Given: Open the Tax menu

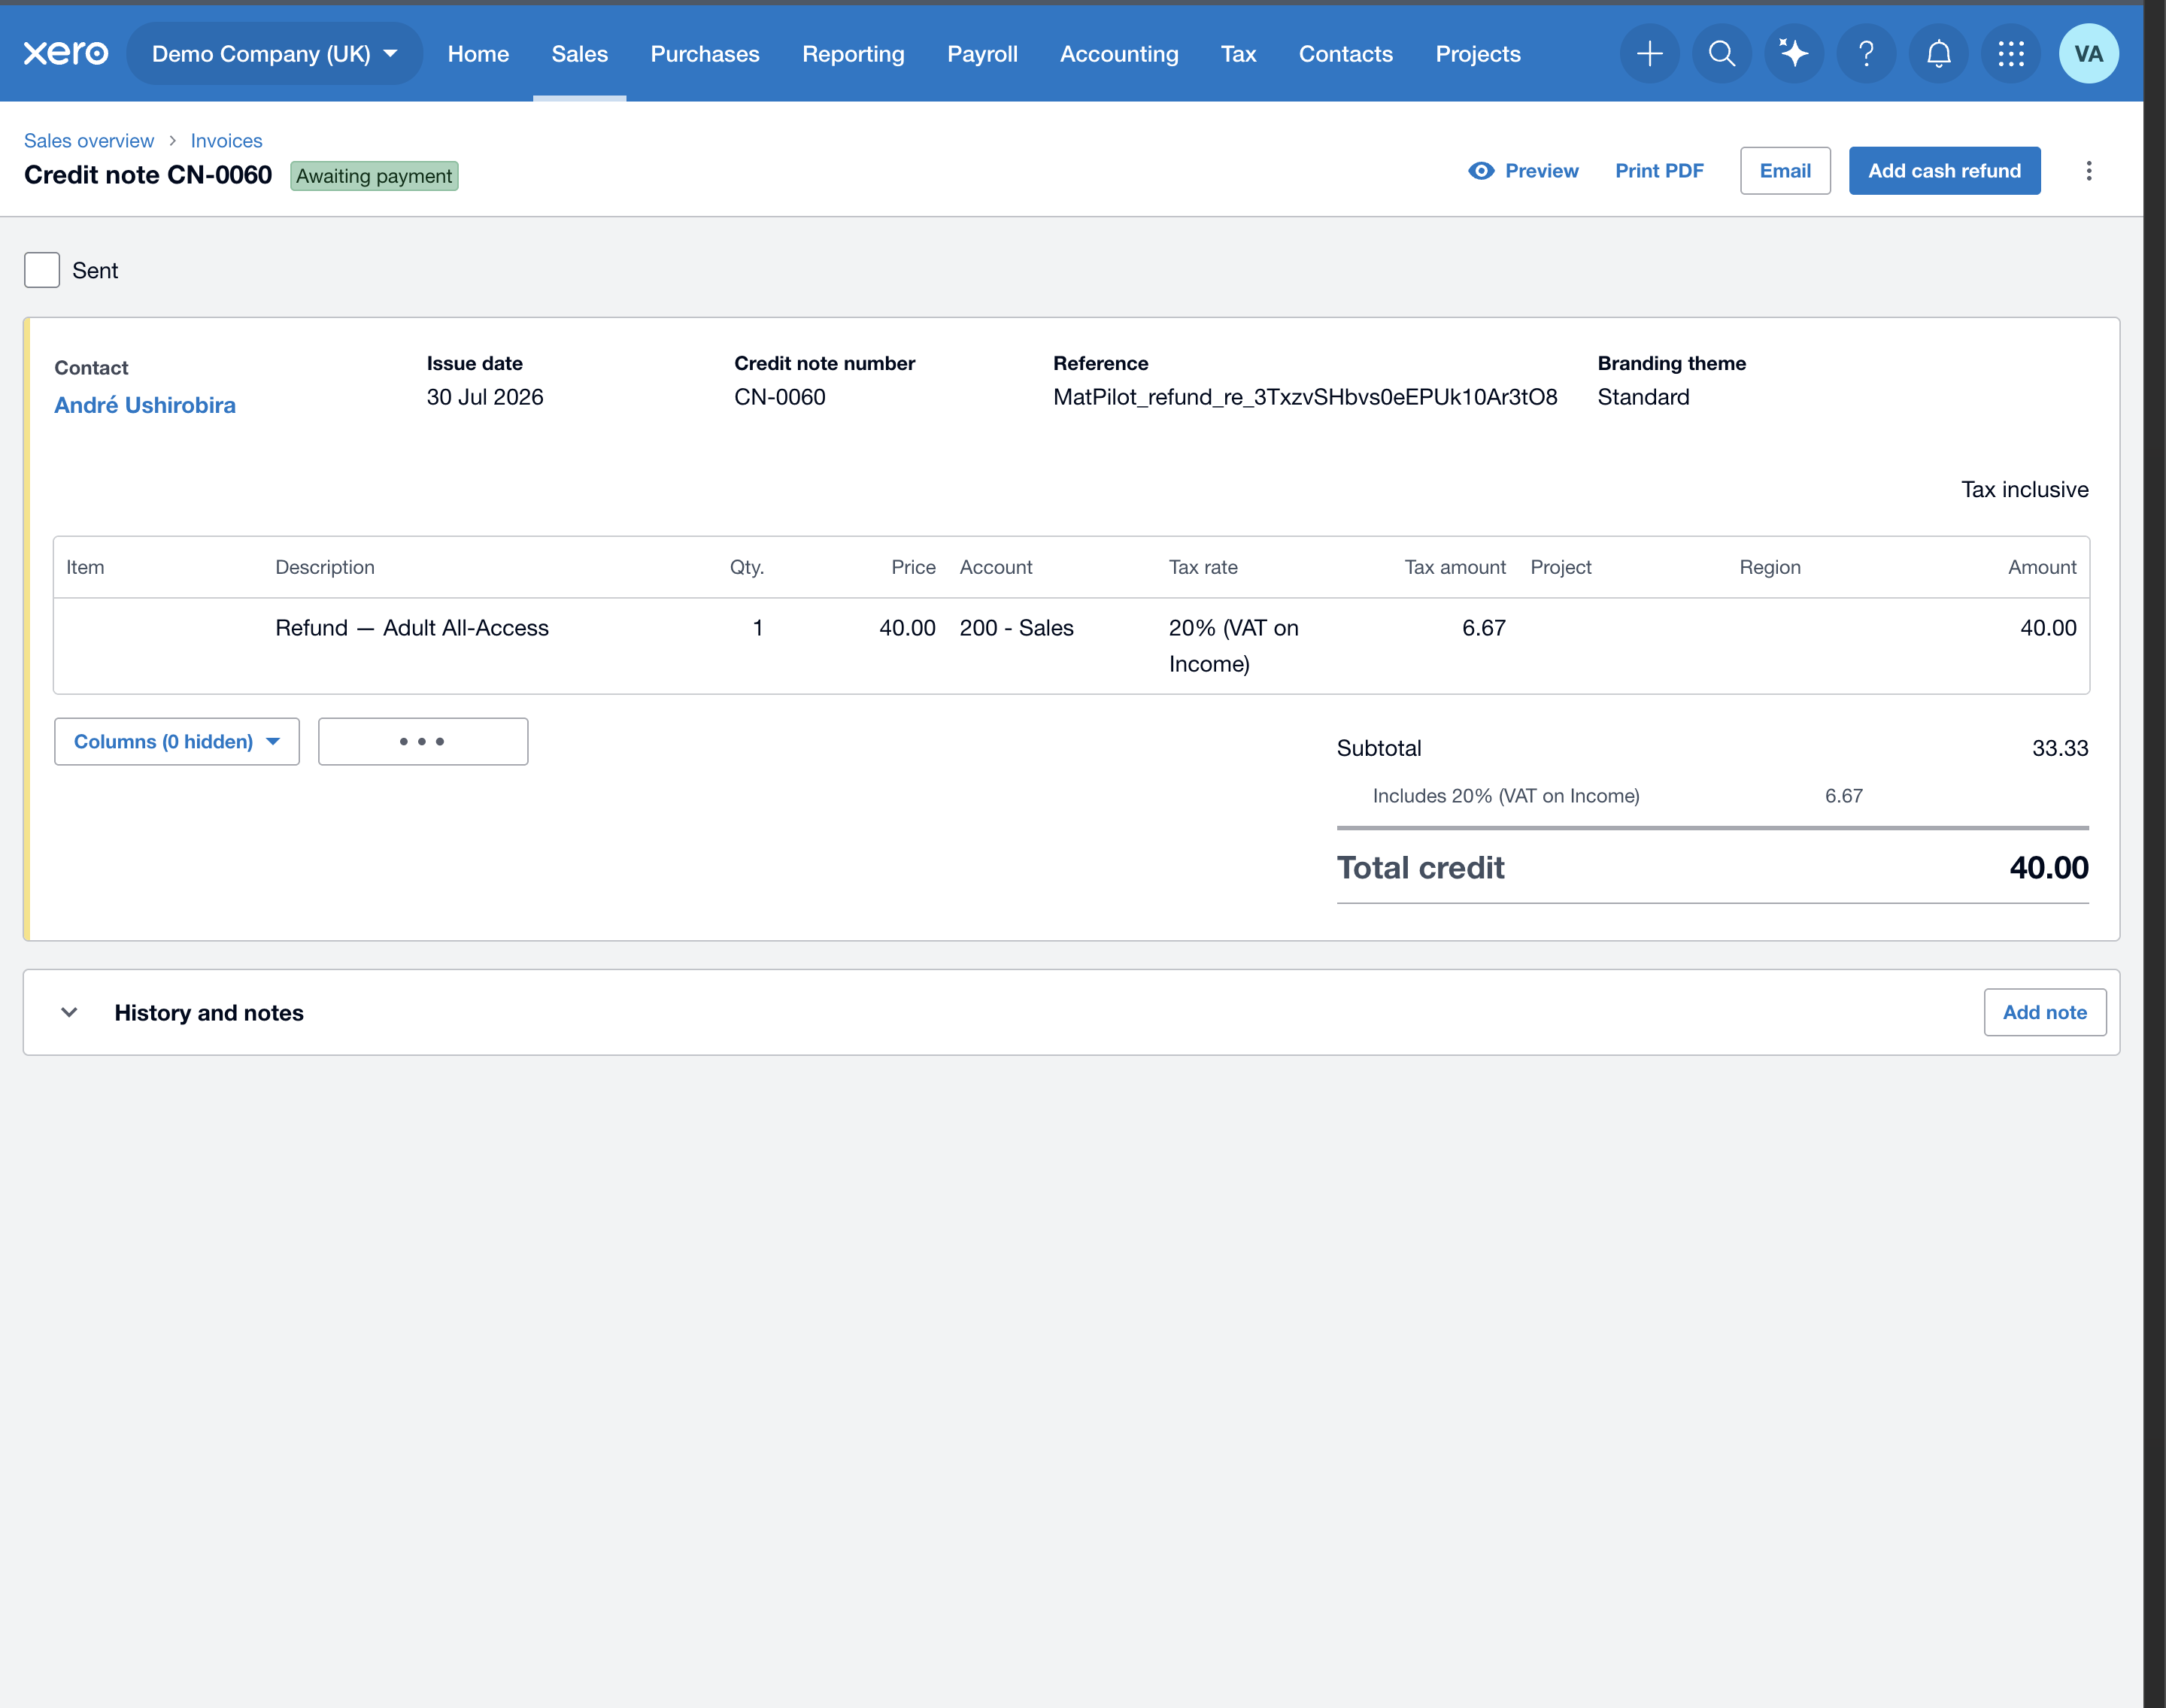Looking at the screenshot, I should point(1238,54).
